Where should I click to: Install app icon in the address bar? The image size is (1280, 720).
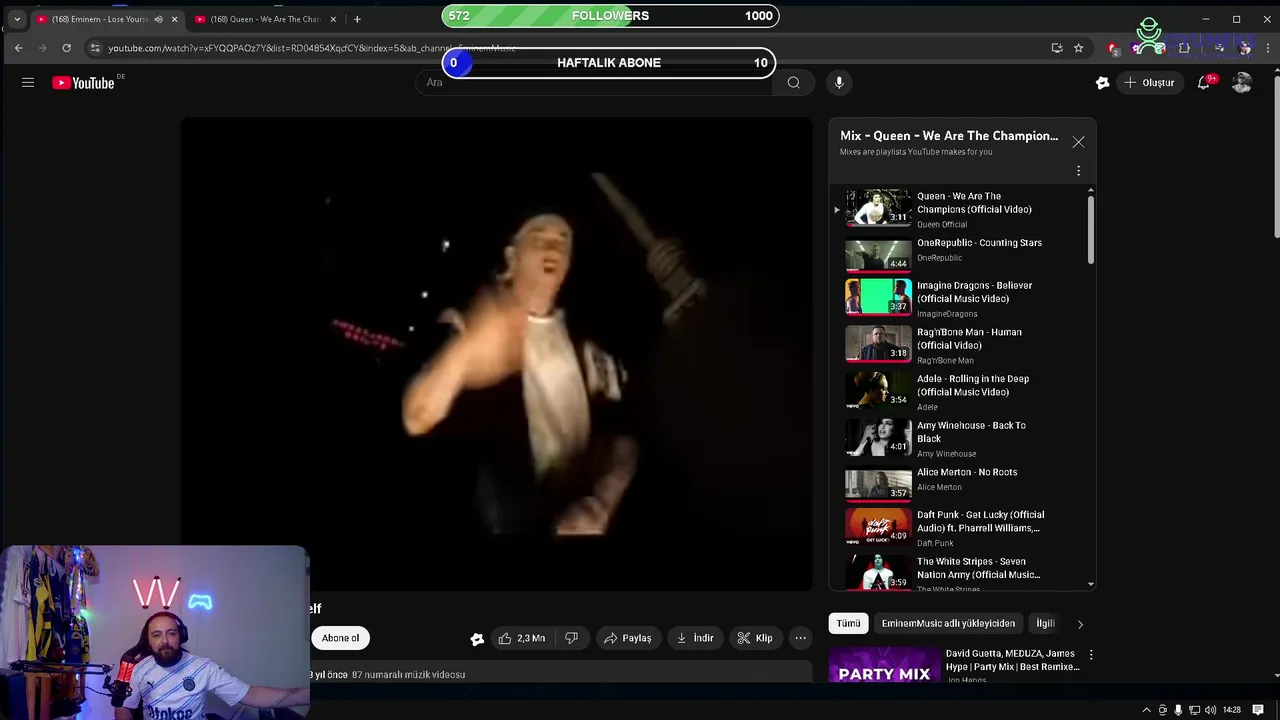pyautogui.click(x=1057, y=48)
